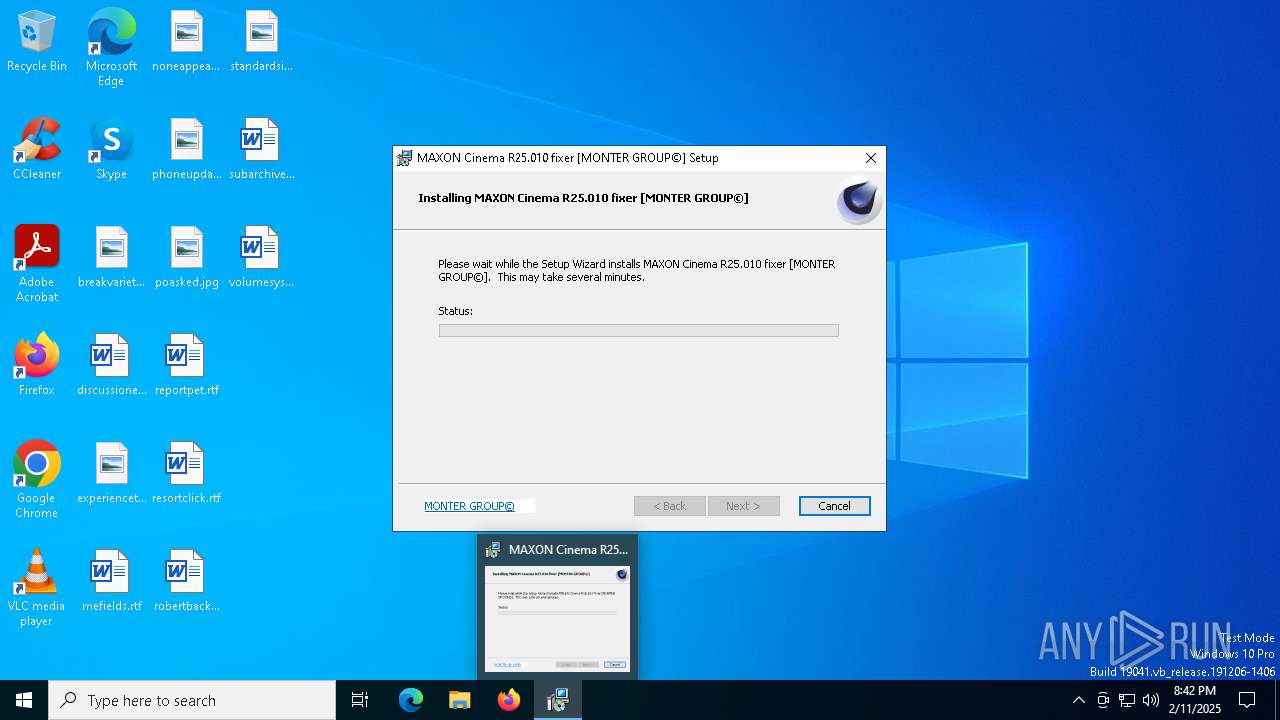Select the discussione... Word document
Screen dimensions: 1280x720
111,366
